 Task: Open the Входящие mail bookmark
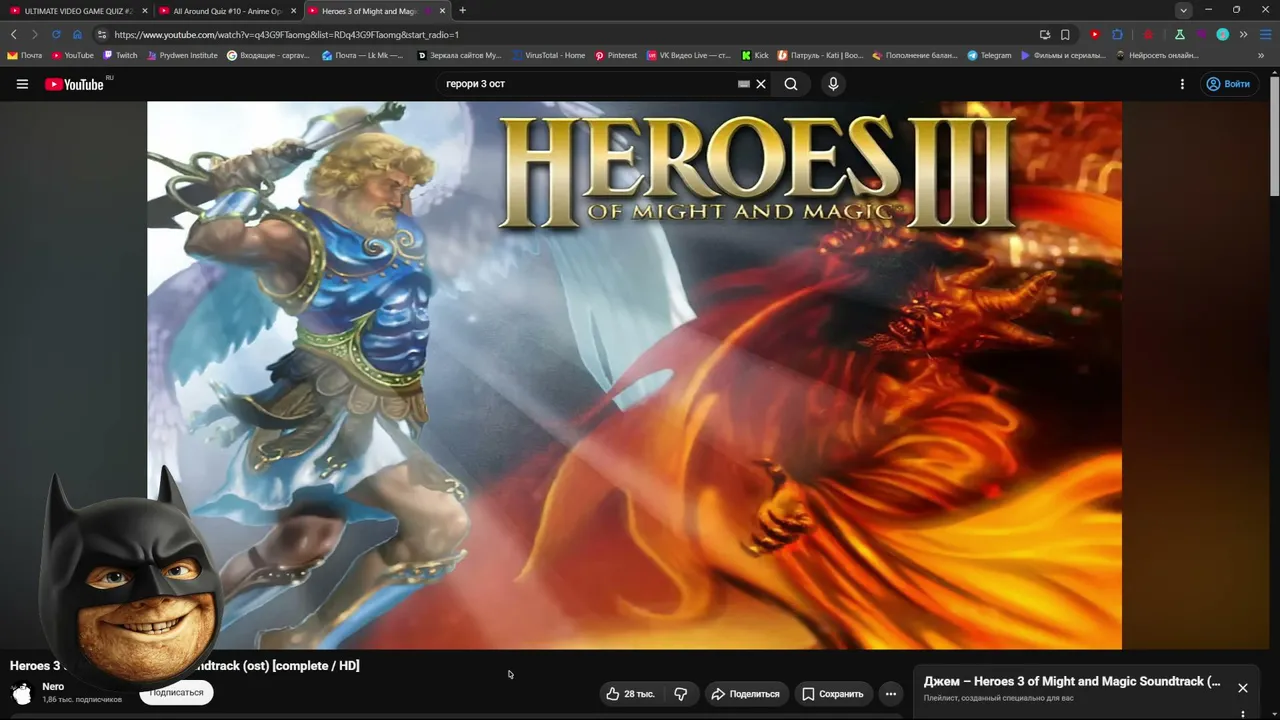tap(268, 55)
